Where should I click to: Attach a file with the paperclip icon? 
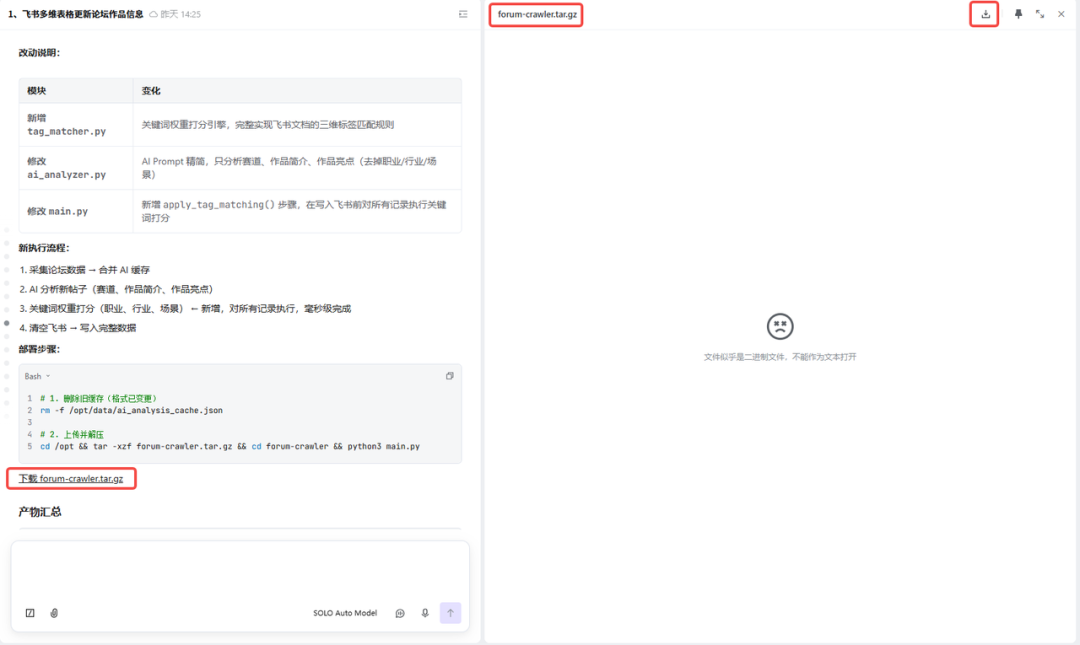click(x=54, y=613)
